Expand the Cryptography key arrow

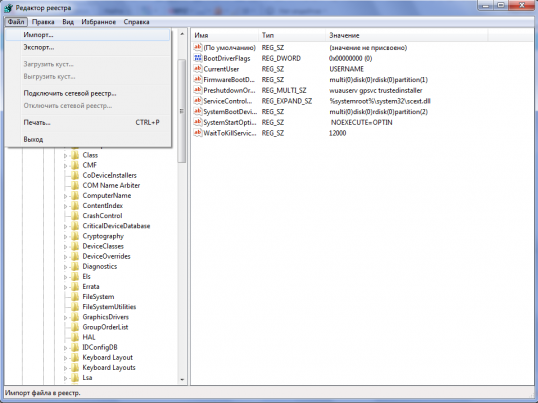coord(65,237)
